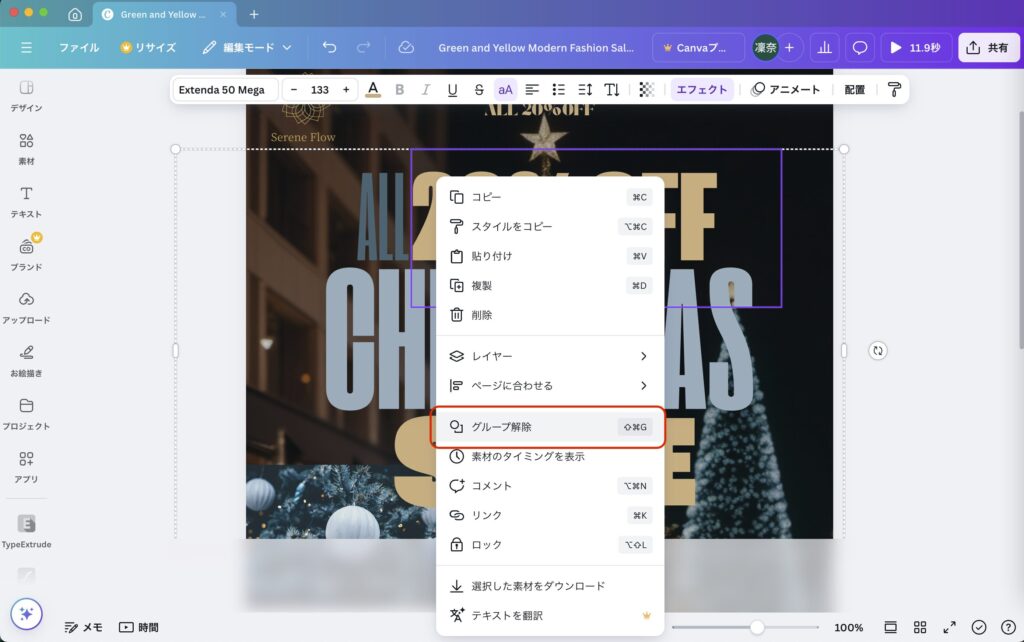Increase font size with plus button
Screen dimensions: 1024x642
346,89
